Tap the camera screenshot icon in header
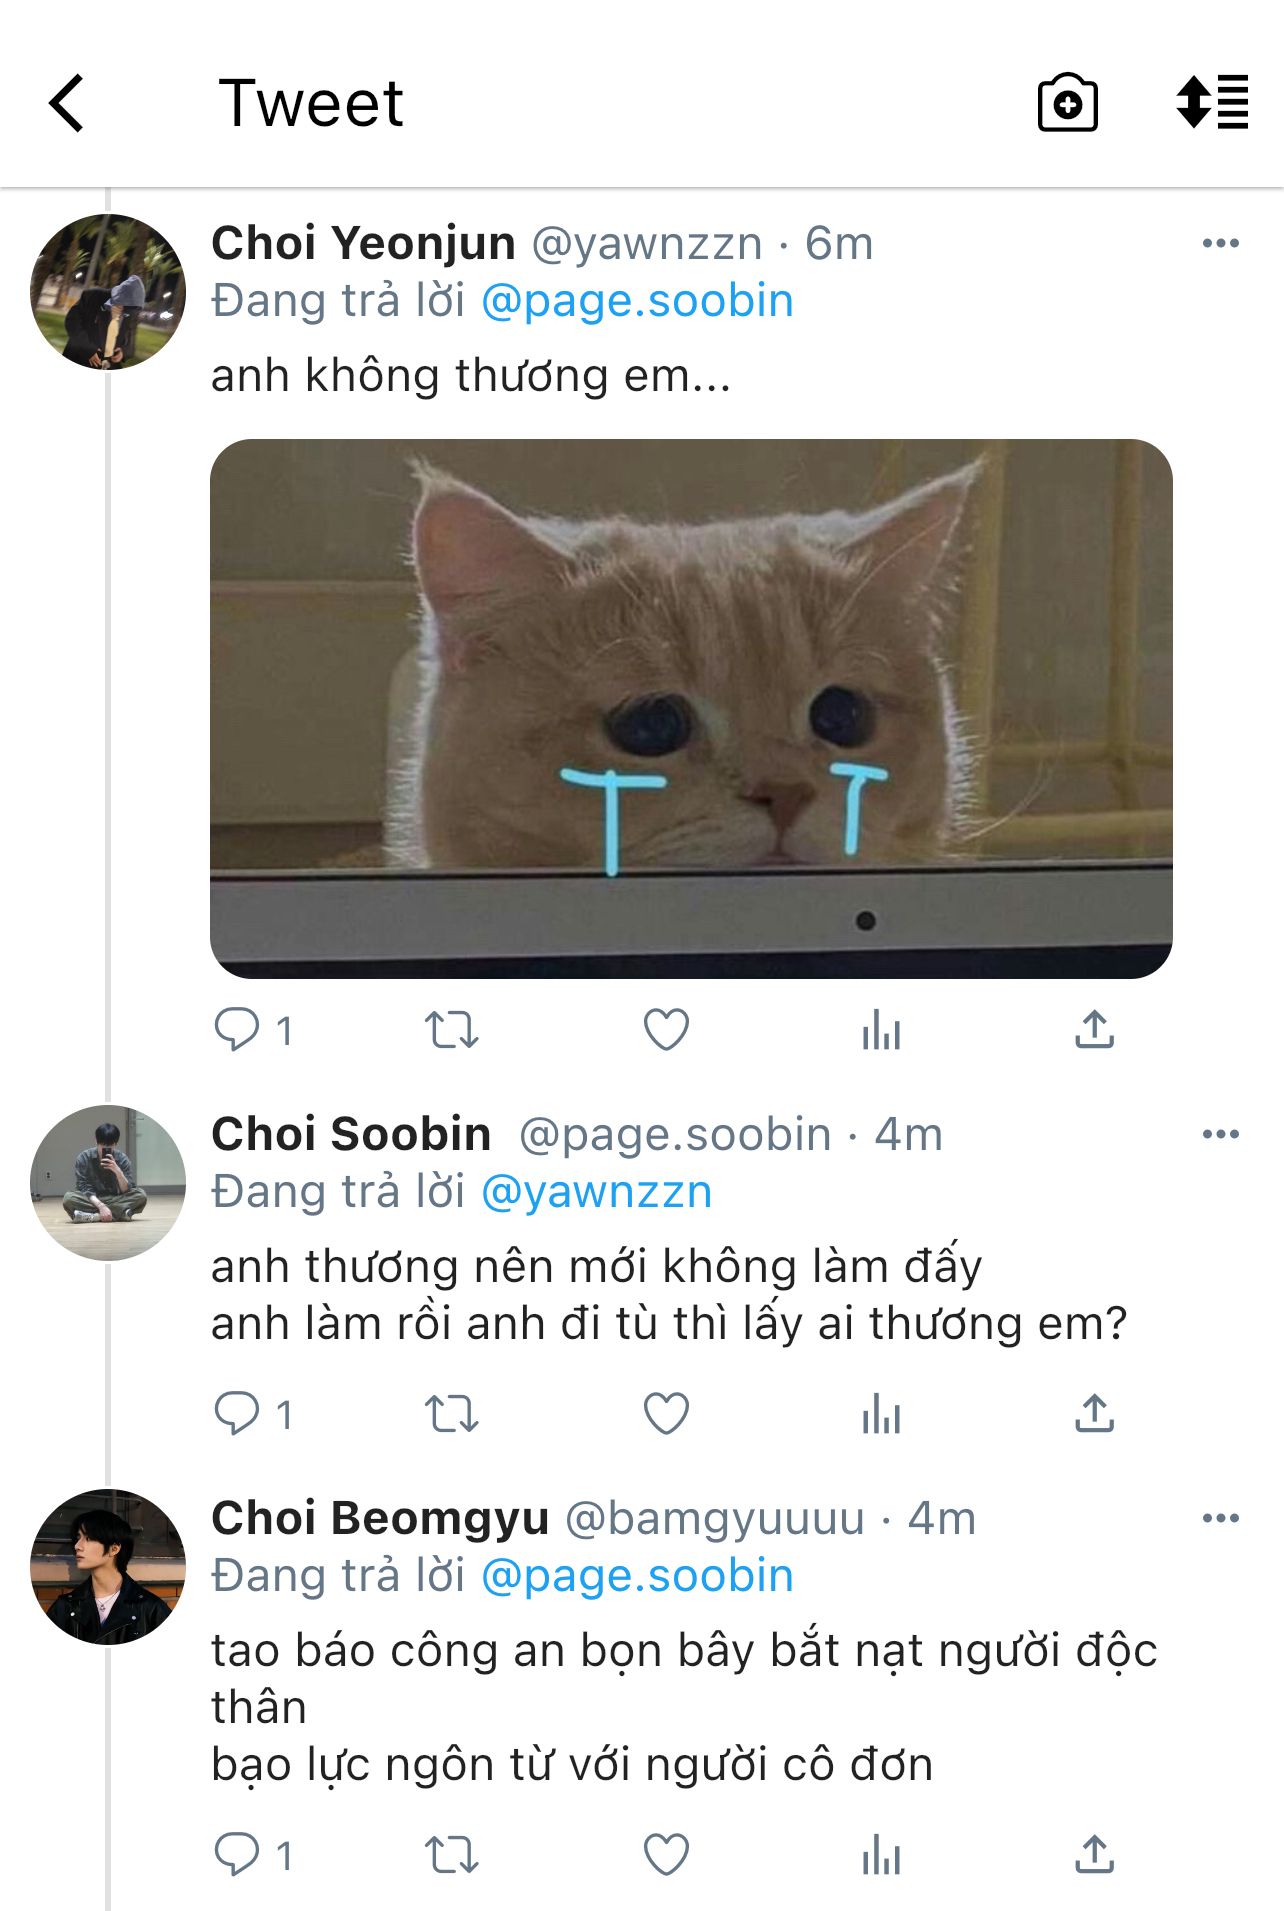 [1067, 103]
